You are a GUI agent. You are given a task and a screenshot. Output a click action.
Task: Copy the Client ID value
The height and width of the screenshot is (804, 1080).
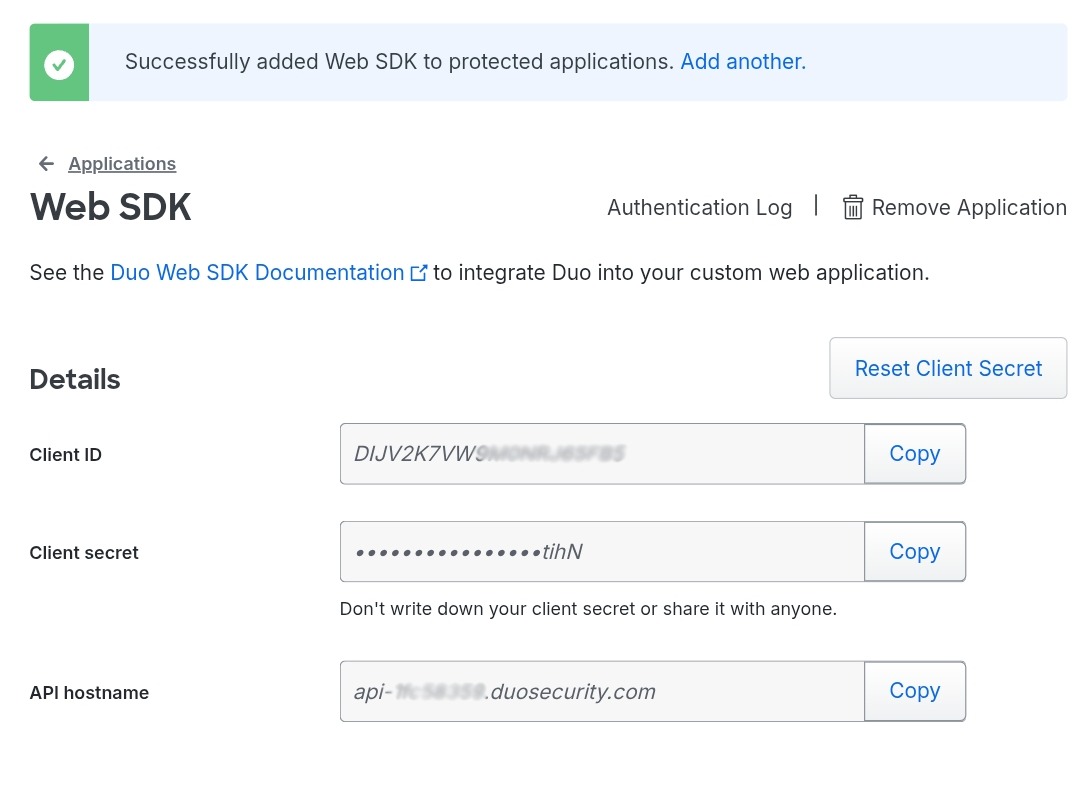[x=915, y=453]
